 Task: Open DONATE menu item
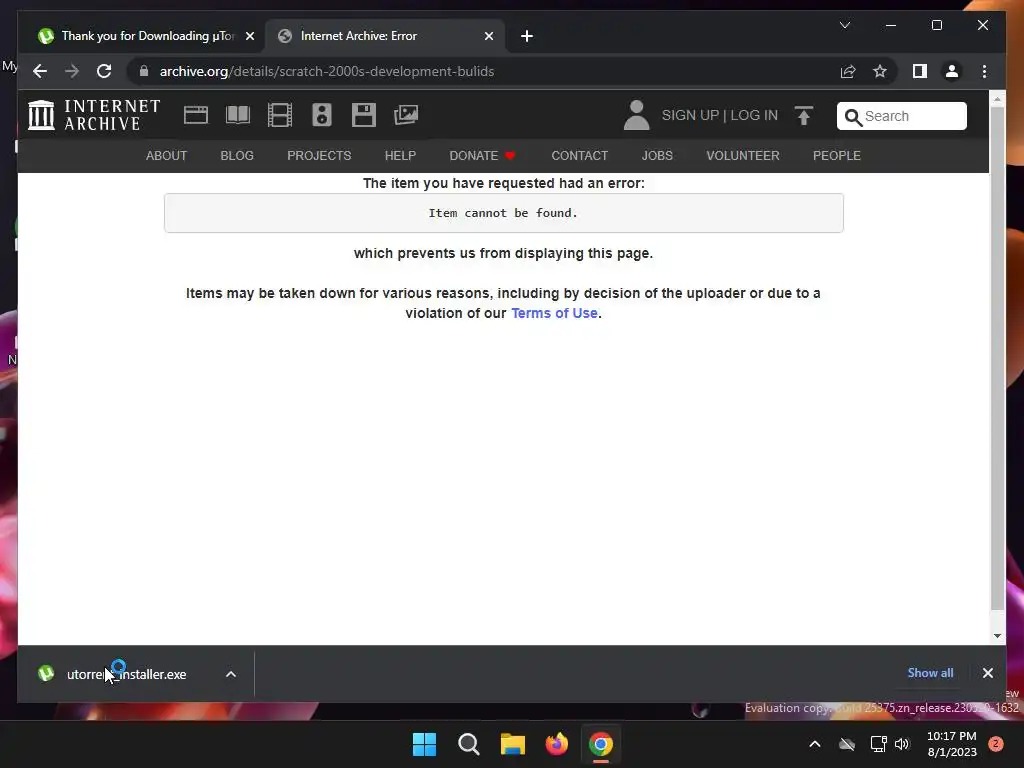point(483,155)
